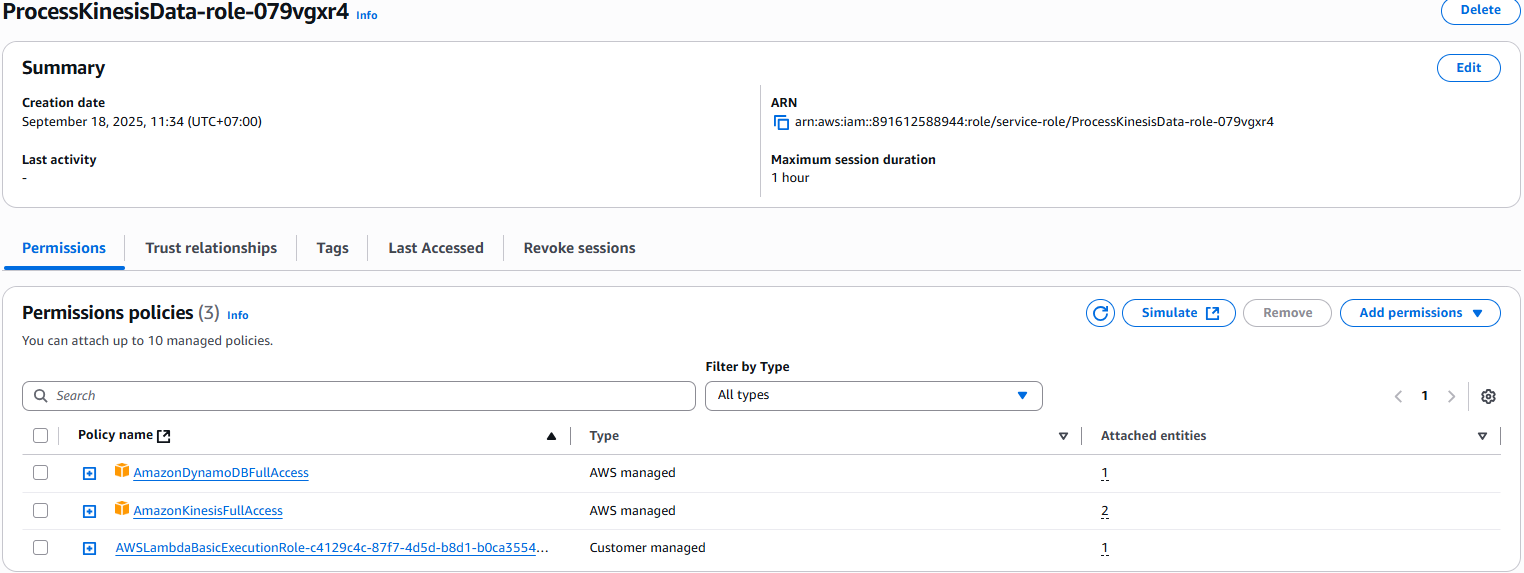Select the AmazonDynamoDBFullAccess policy checkbox
1524x573 pixels.
(x=40, y=473)
